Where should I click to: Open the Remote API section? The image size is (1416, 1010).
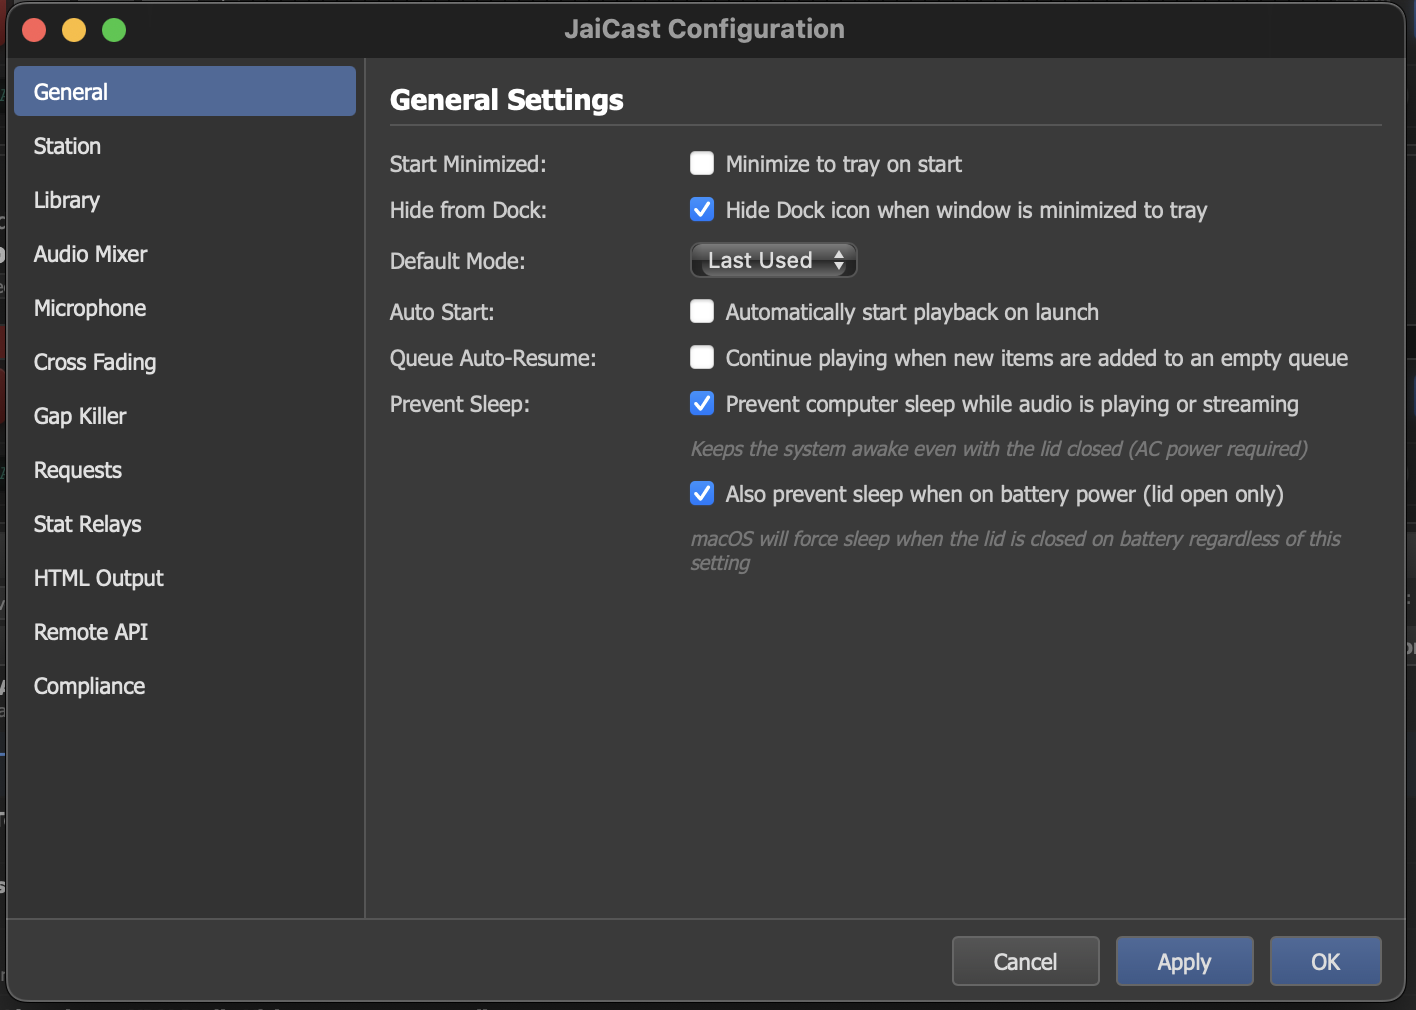(x=185, y=632)
